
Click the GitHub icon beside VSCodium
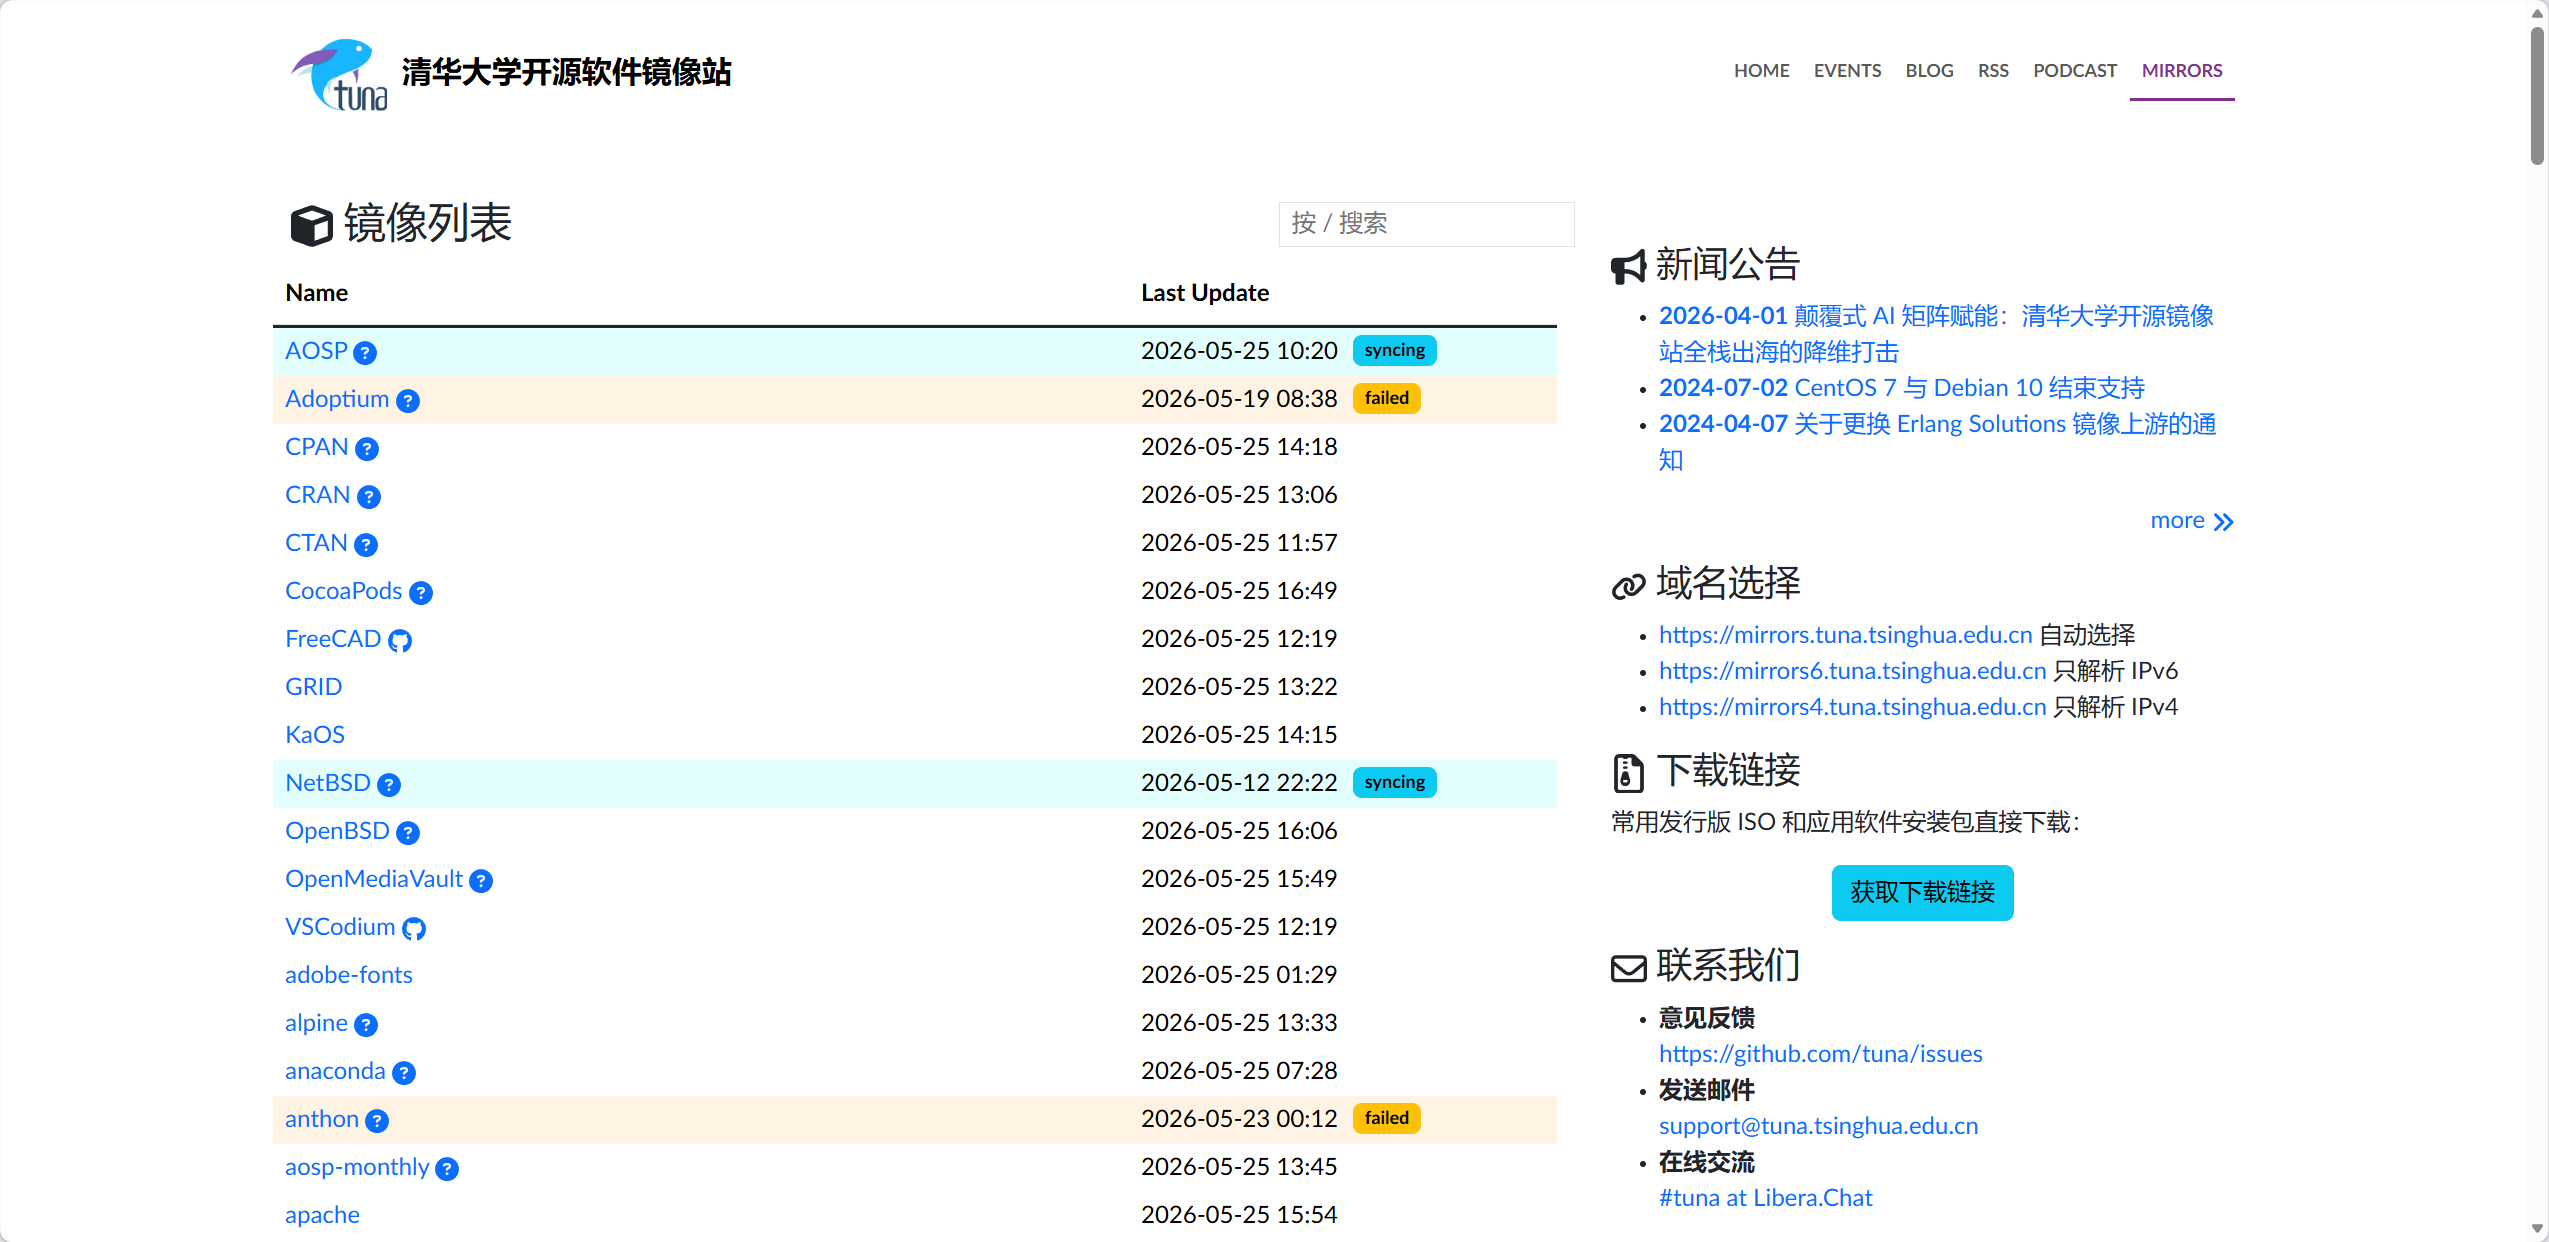(x=414, y=929)
